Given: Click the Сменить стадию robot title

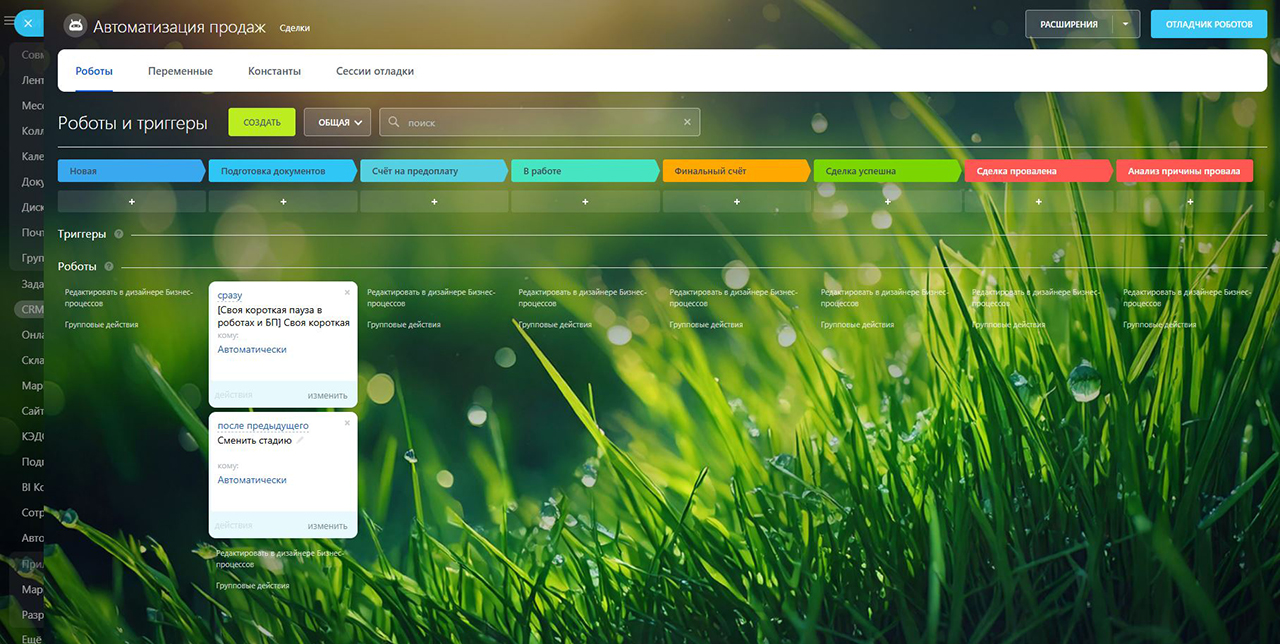Looking at the screenshot, I should tap(254, 440).
